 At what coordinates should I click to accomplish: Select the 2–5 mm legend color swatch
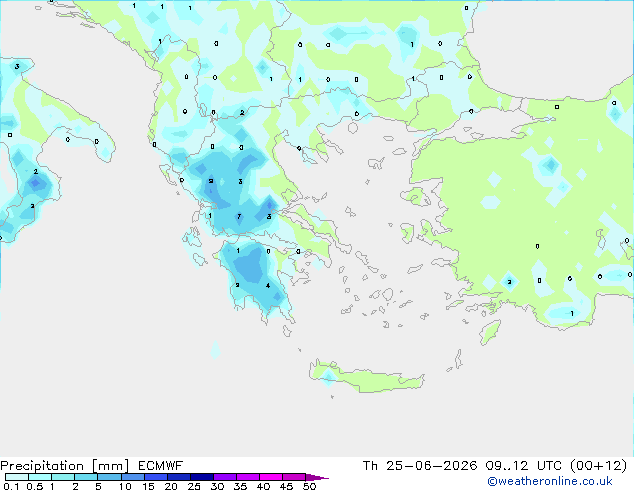(x=86, y=477)
